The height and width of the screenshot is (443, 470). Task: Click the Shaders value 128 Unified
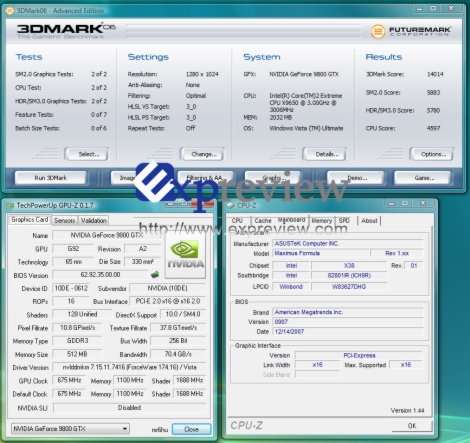pyautogui.click(x=82, y=314)
